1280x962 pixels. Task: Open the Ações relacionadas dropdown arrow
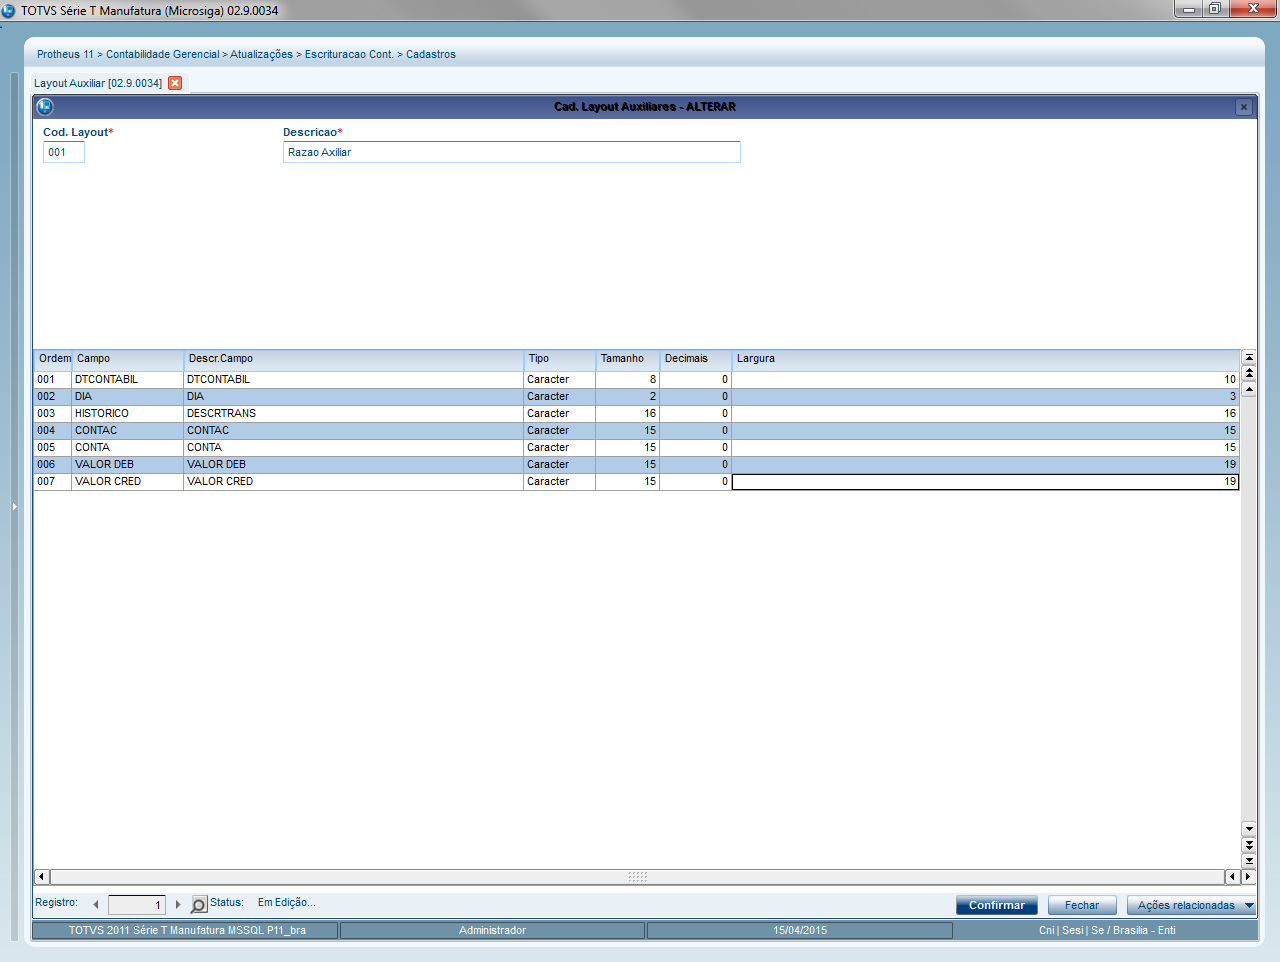pyautogui.click(x=1249, y=905)
